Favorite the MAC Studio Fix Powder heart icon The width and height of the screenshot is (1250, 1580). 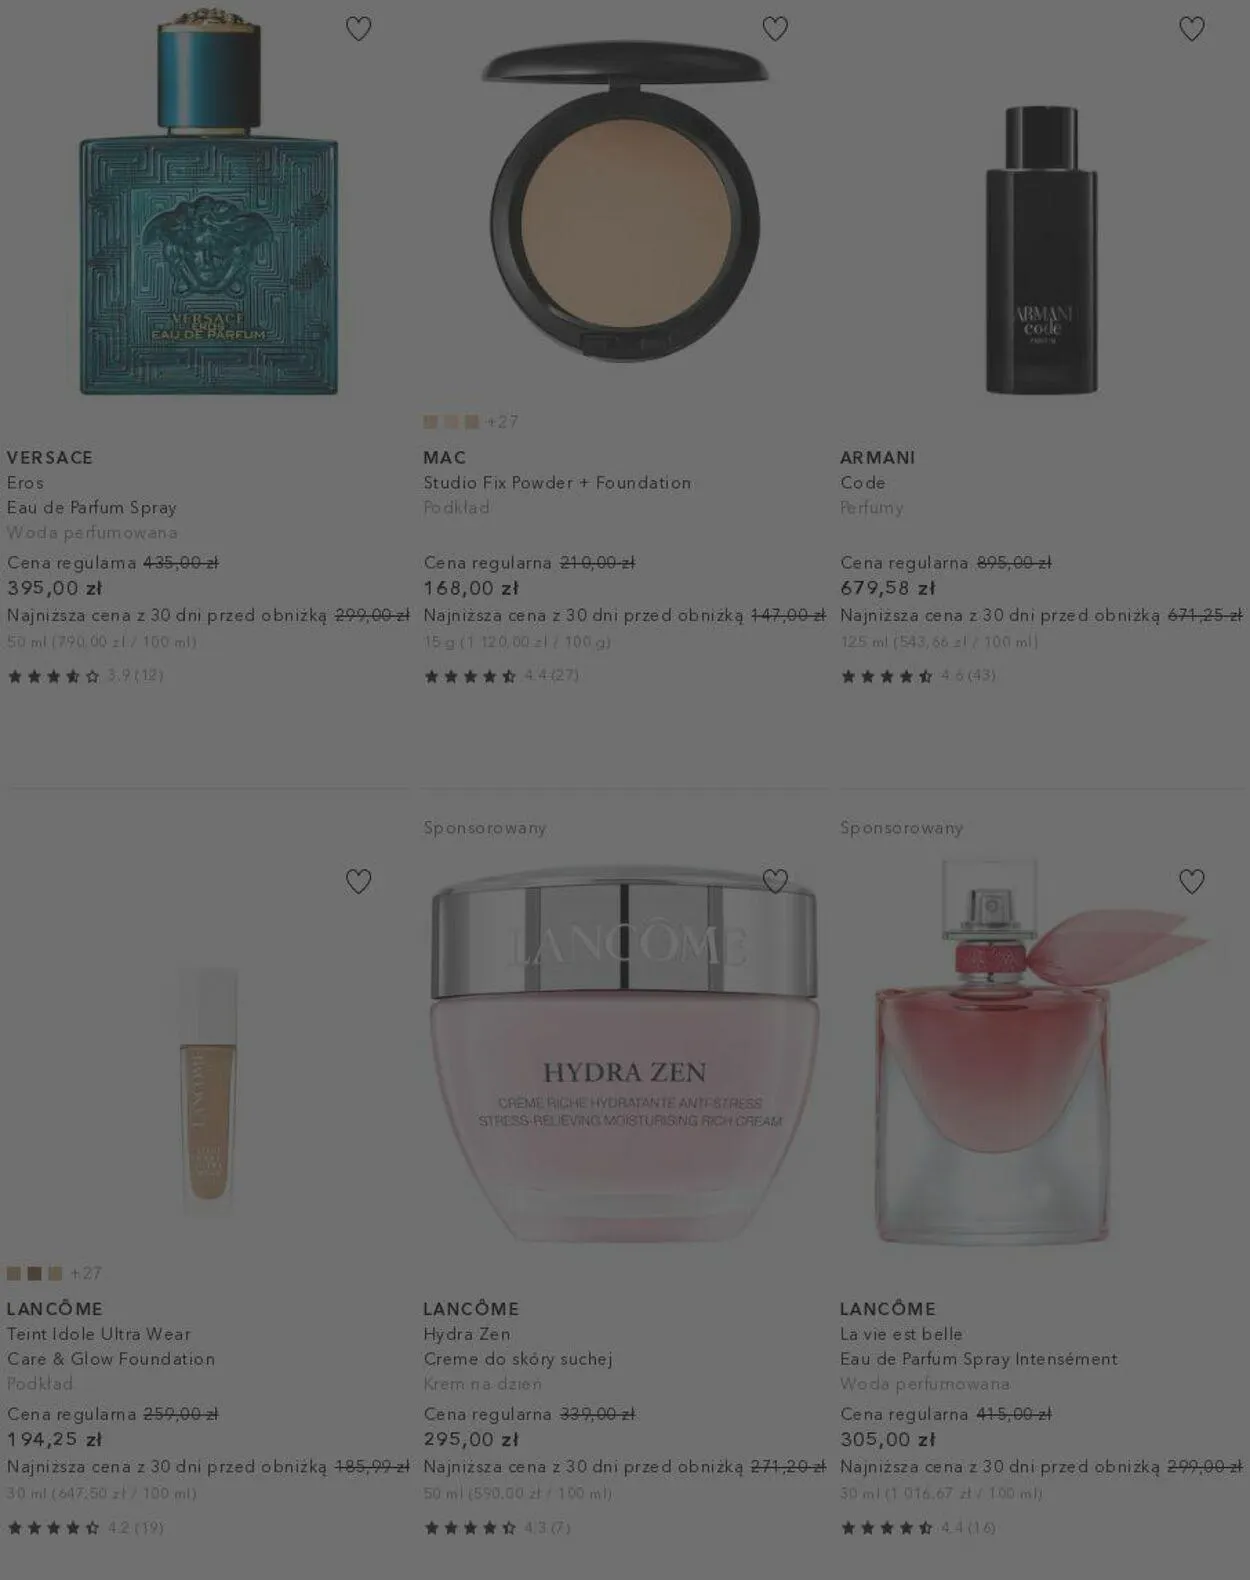click(775, 29)
